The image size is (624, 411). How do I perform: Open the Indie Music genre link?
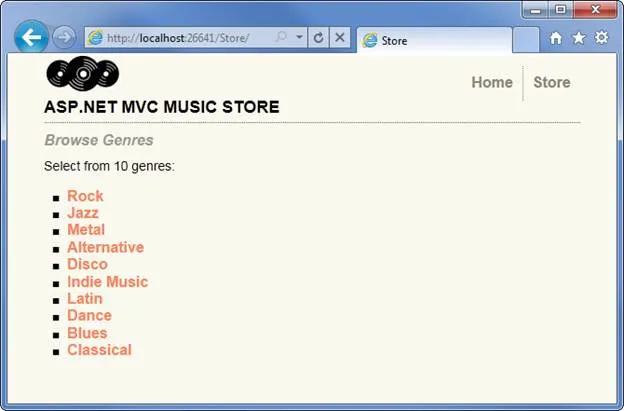107,282
